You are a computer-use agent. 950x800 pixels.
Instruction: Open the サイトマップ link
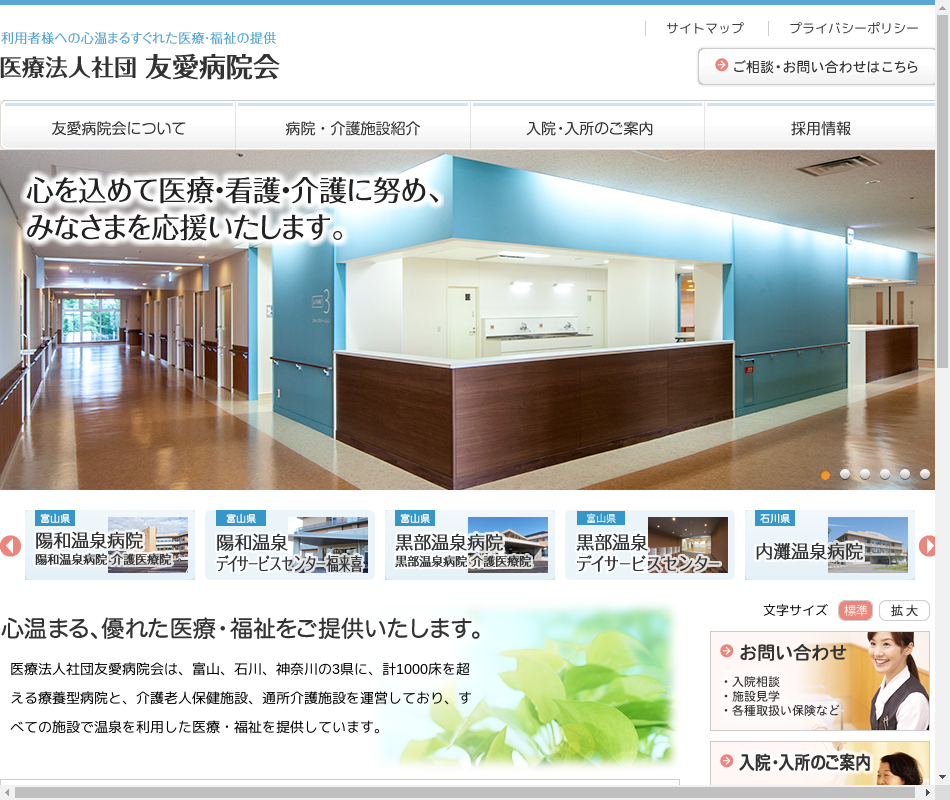point(705,28)
